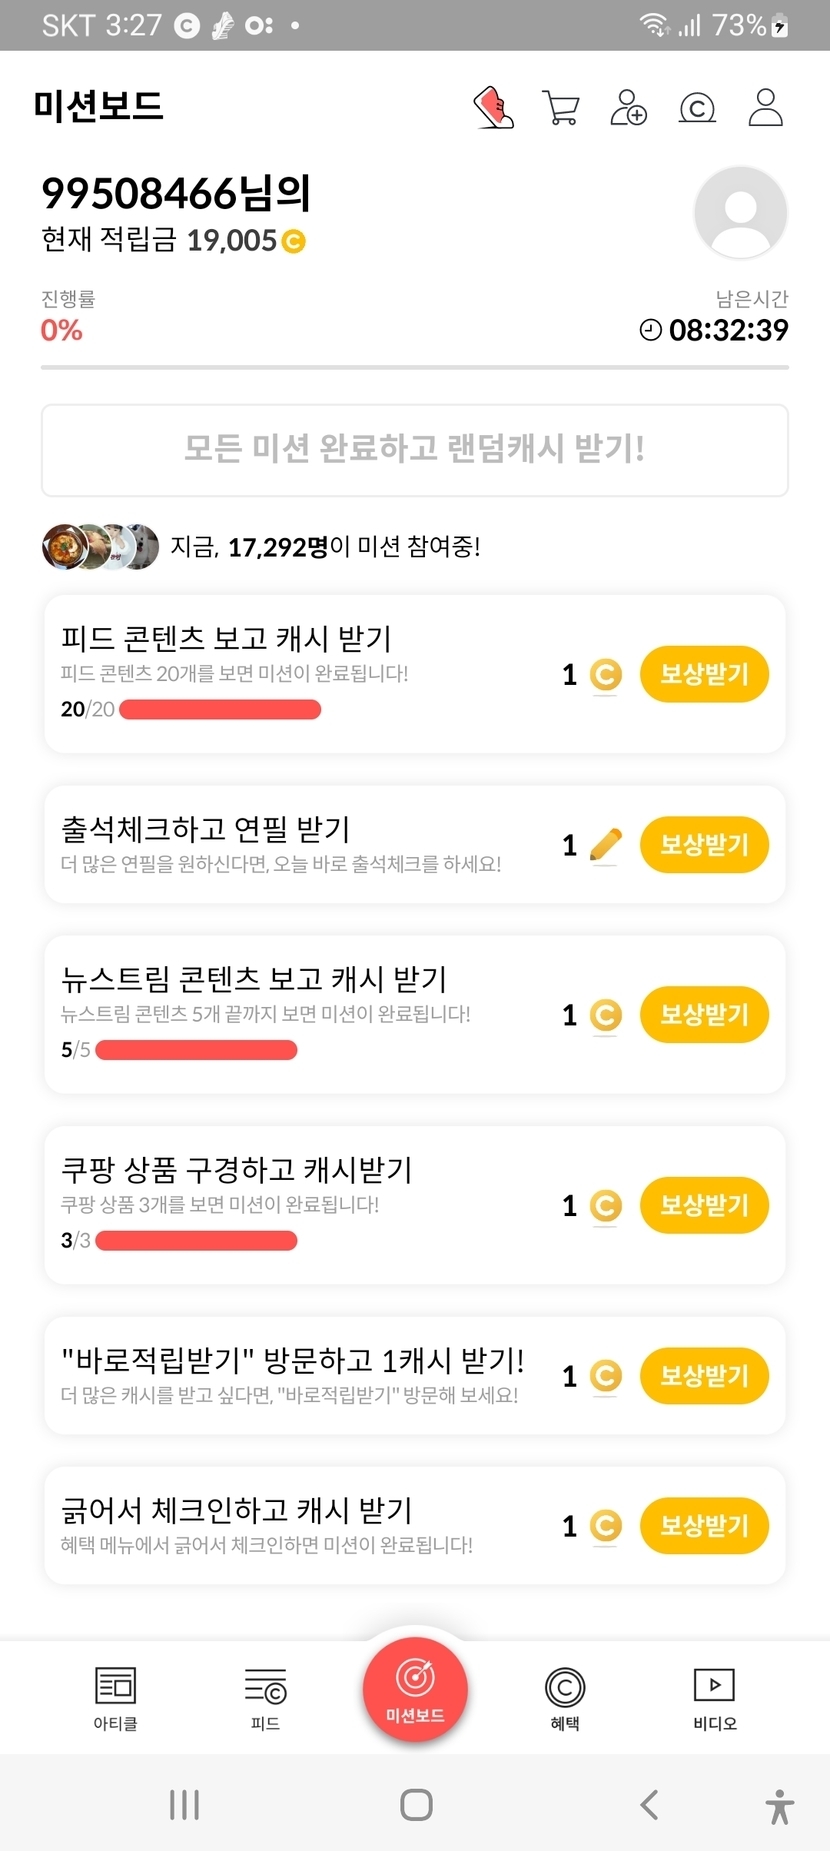The image size is (830, 1851).
Task: Open the 비디오 video tab
Action: point(714,1698)
